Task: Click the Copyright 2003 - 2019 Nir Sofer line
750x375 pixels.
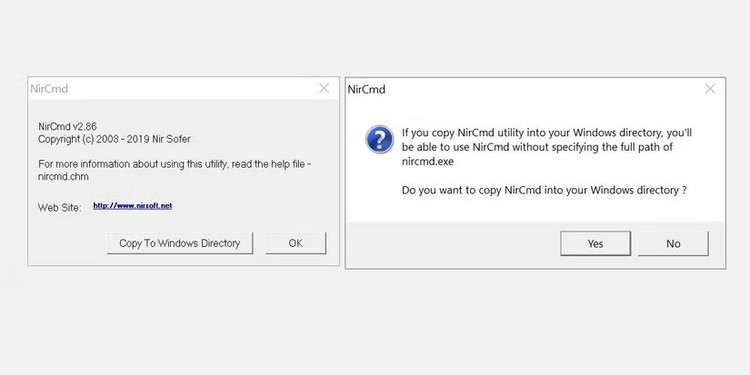Action: (x=114, y=139)
